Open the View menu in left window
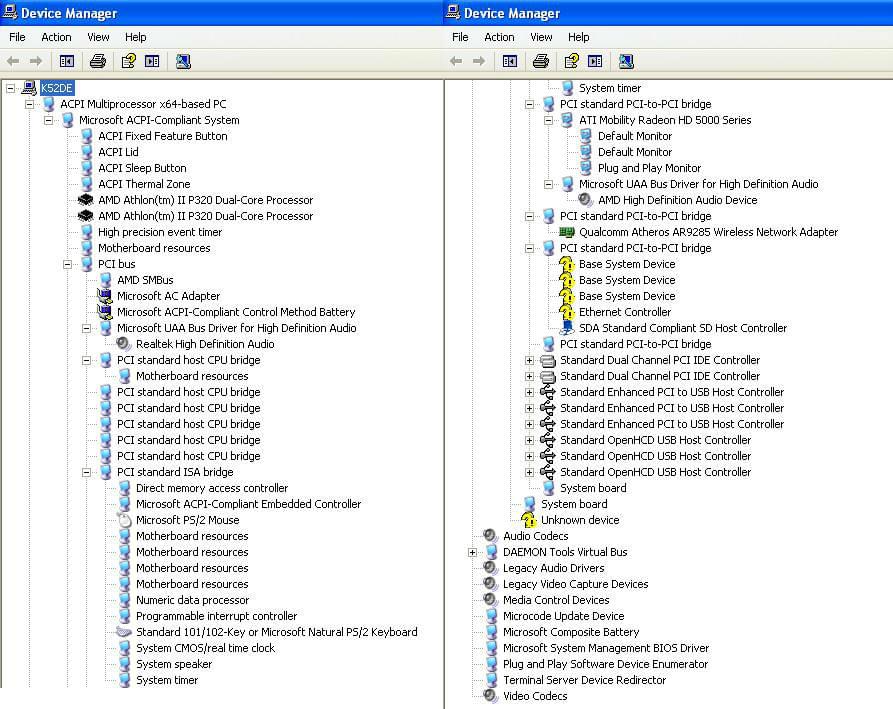Screen dimensions: 893x709 (x=98, y=37)
